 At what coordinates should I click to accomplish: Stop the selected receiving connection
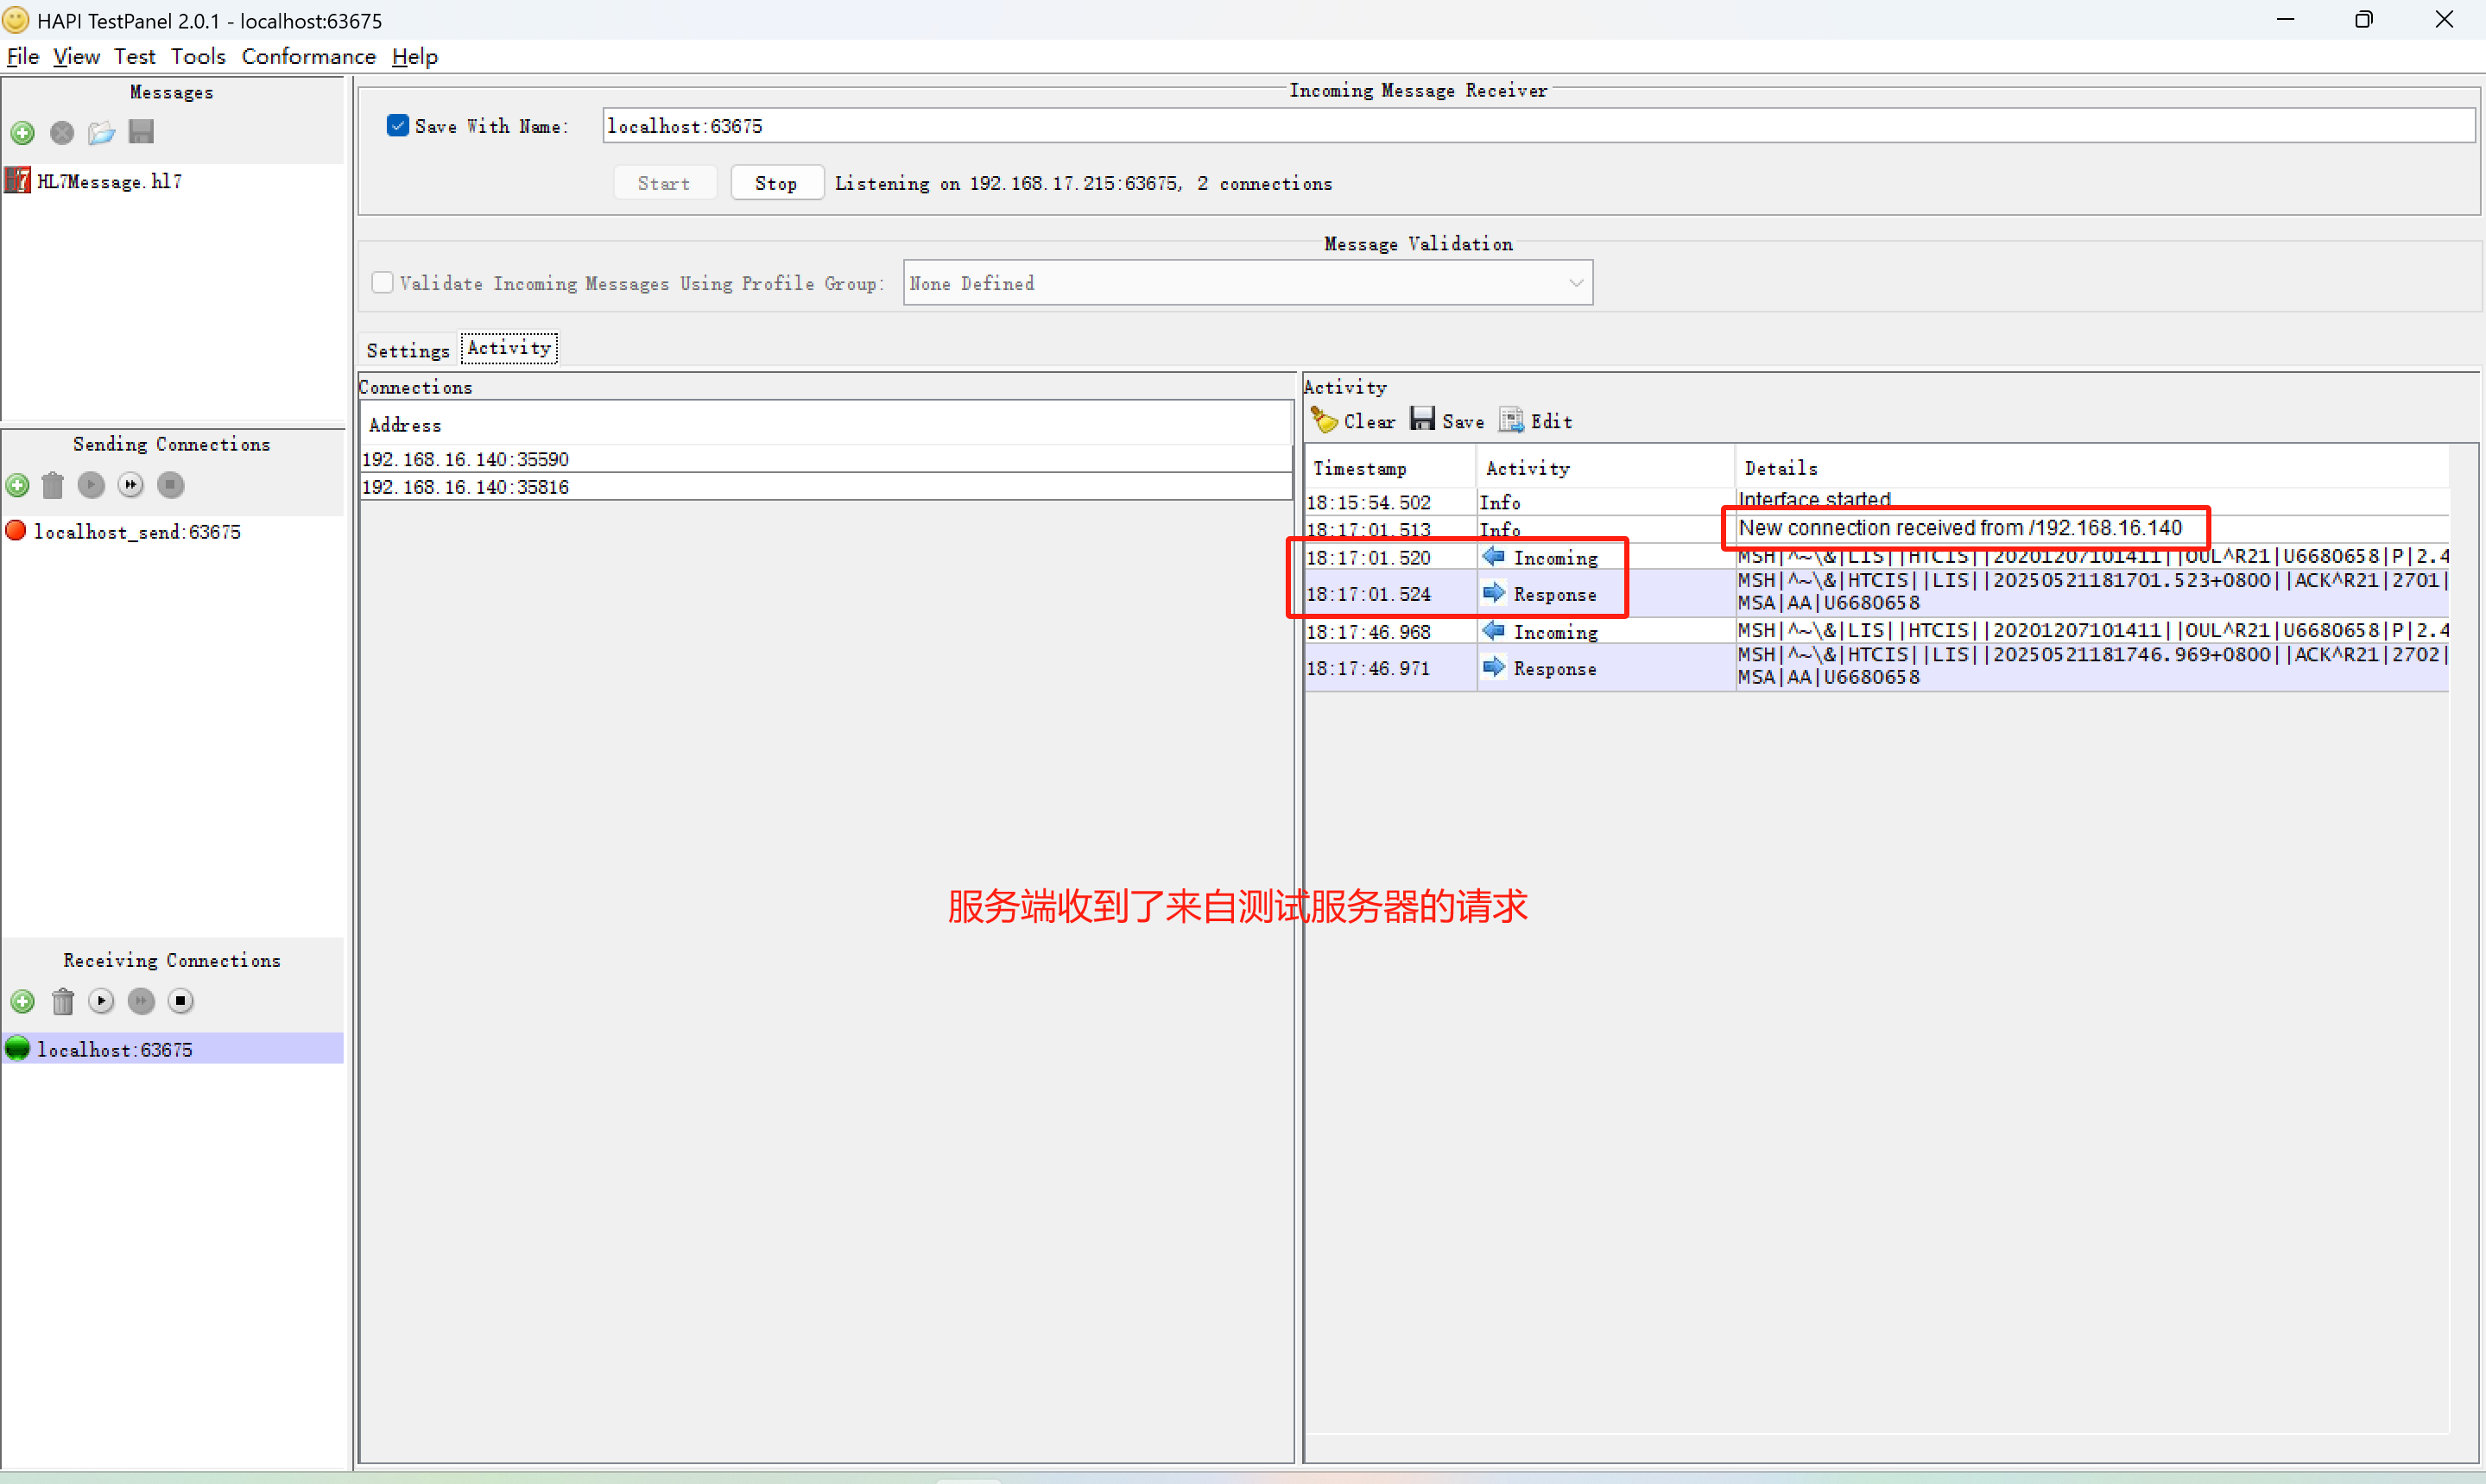pyautogui.click(x=180, y=1001)
